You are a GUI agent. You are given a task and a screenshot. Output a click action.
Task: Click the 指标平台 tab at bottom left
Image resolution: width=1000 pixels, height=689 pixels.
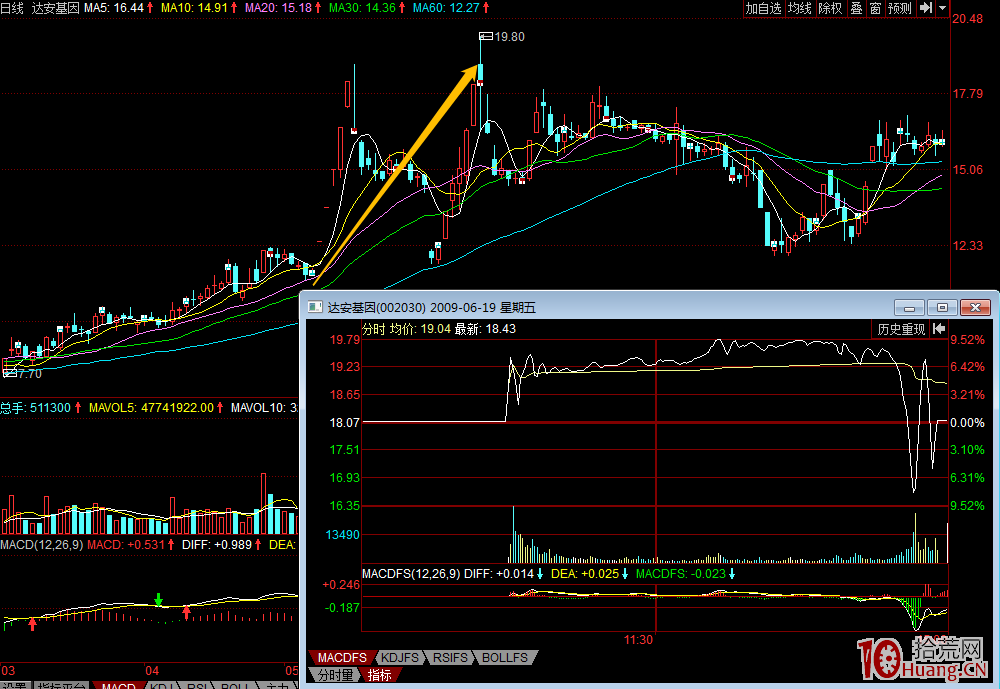click(x=61, y=685)
